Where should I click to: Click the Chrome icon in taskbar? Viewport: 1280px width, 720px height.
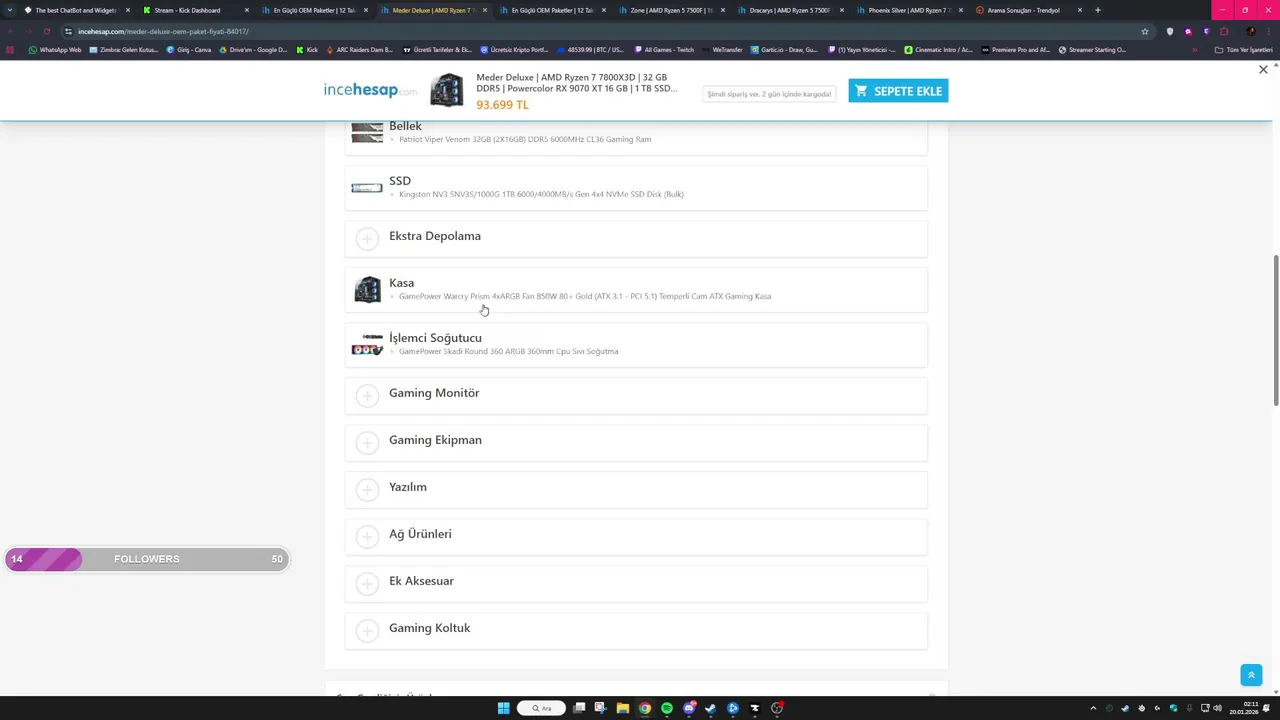[x=645, y=708]
